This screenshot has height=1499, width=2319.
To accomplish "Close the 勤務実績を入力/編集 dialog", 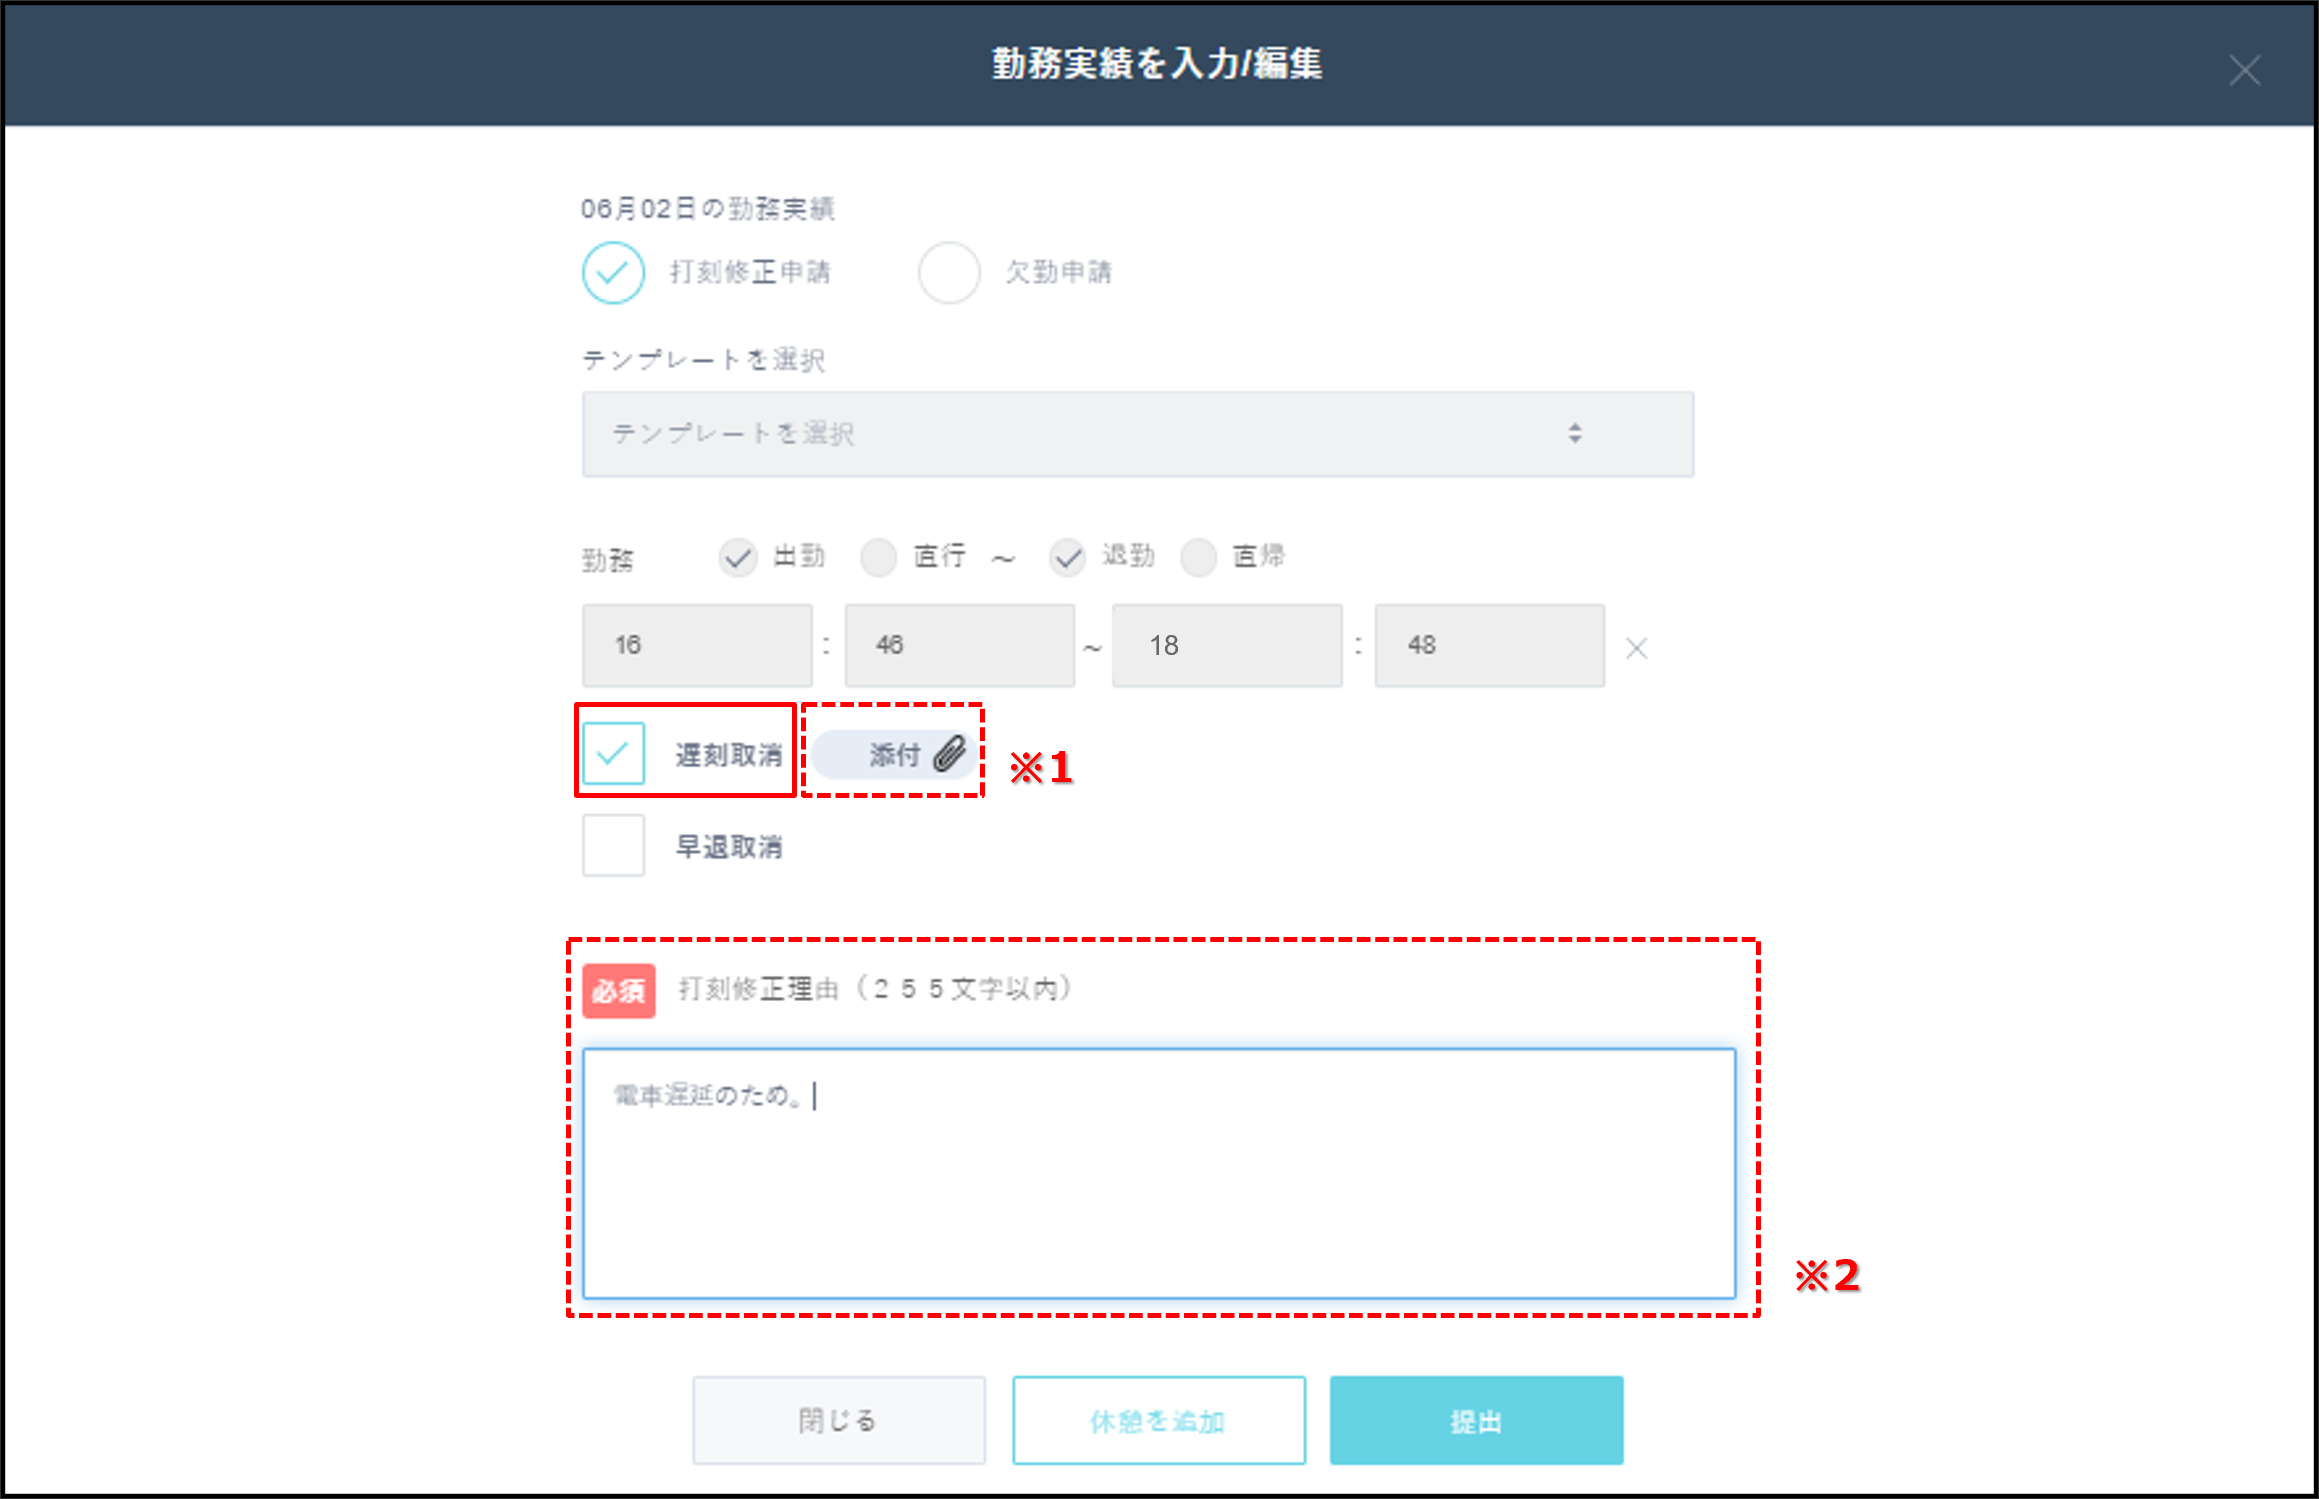I will click(x=2245, y=69).
